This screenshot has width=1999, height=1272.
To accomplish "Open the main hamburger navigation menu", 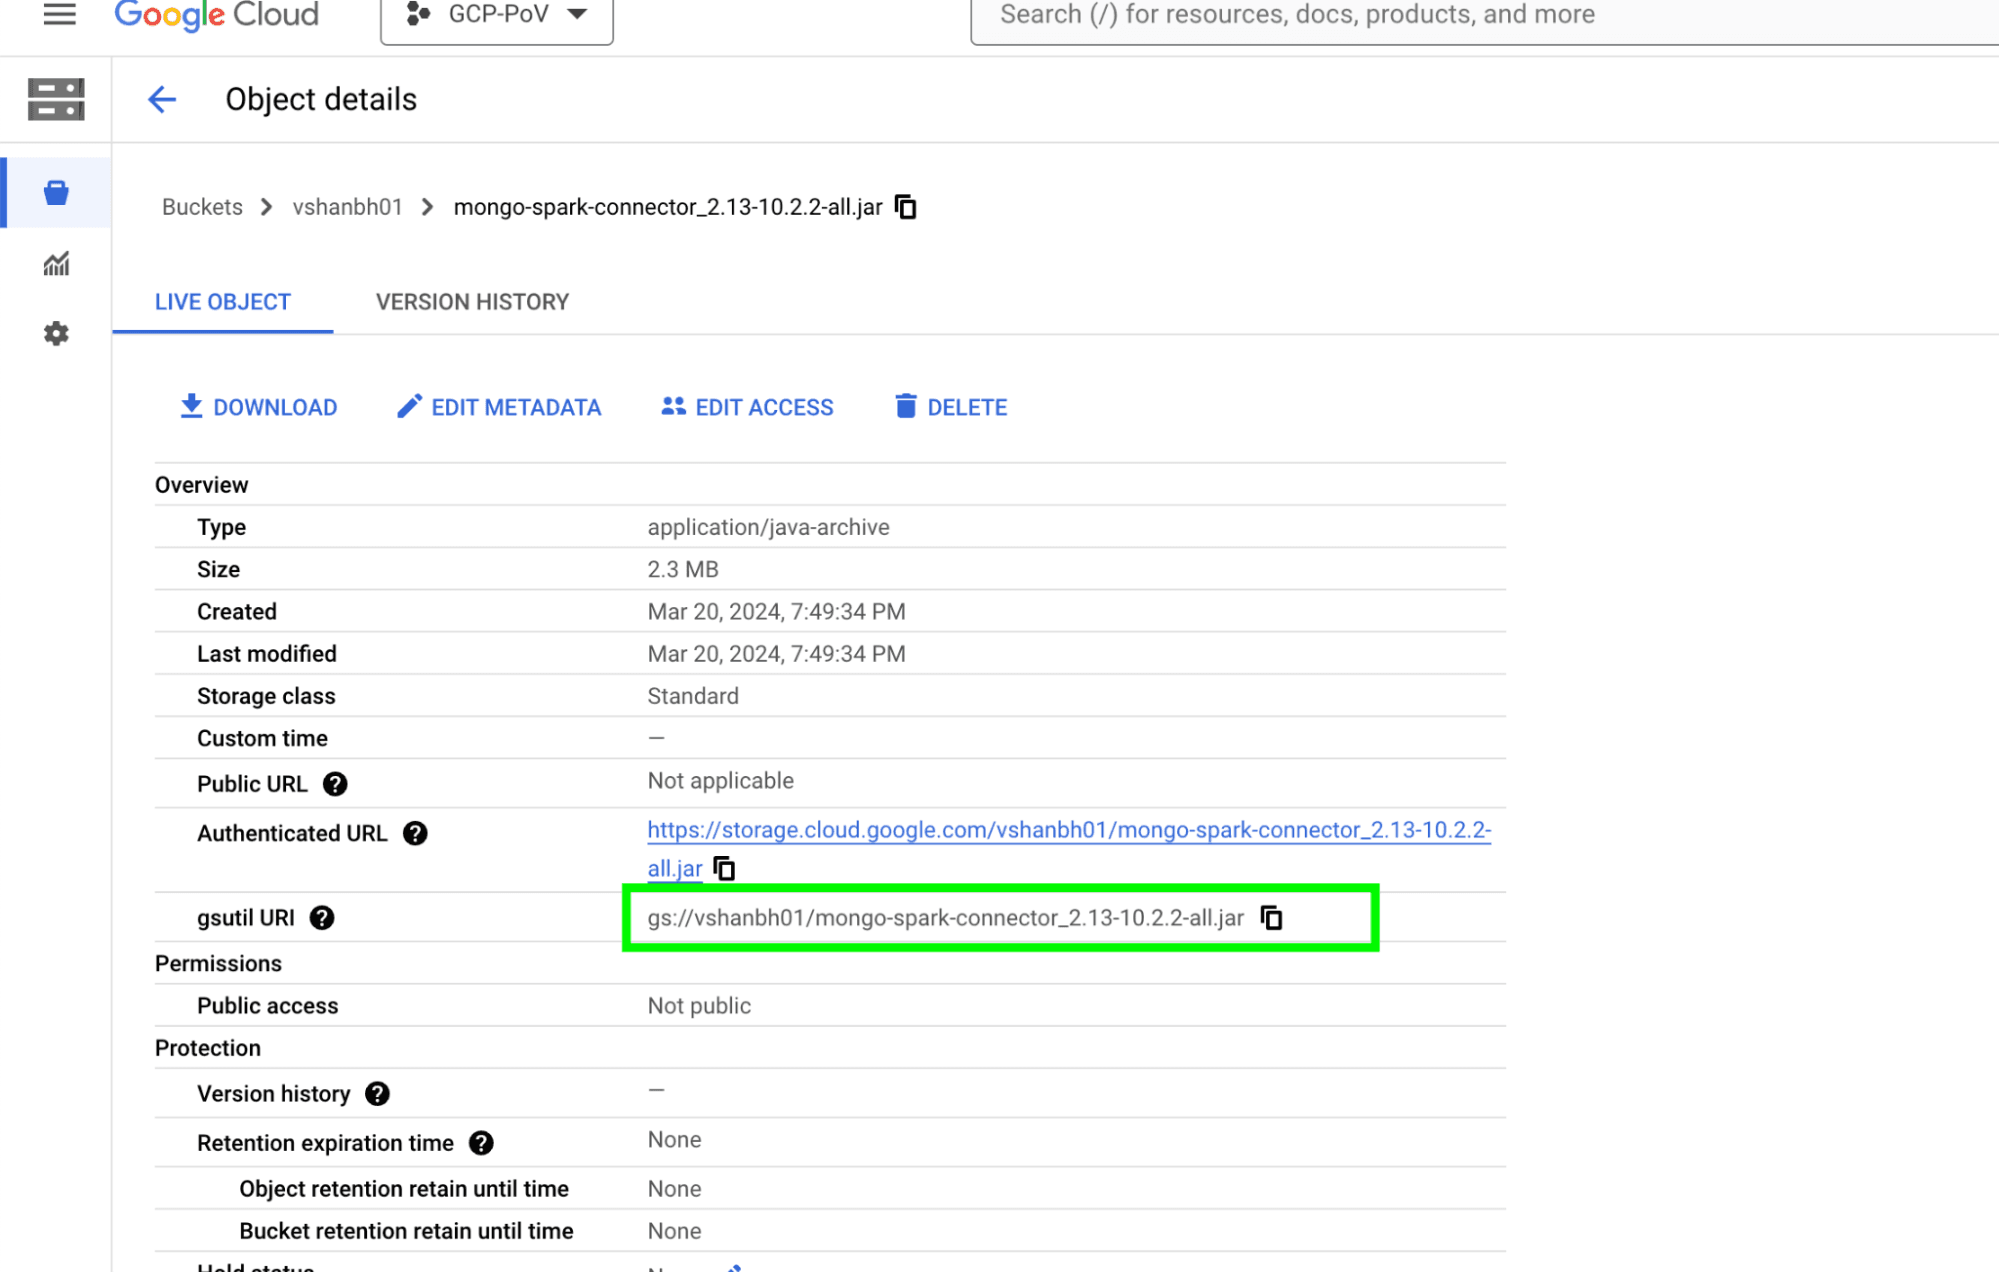I will pyautogui.click(x=59, y=14).
